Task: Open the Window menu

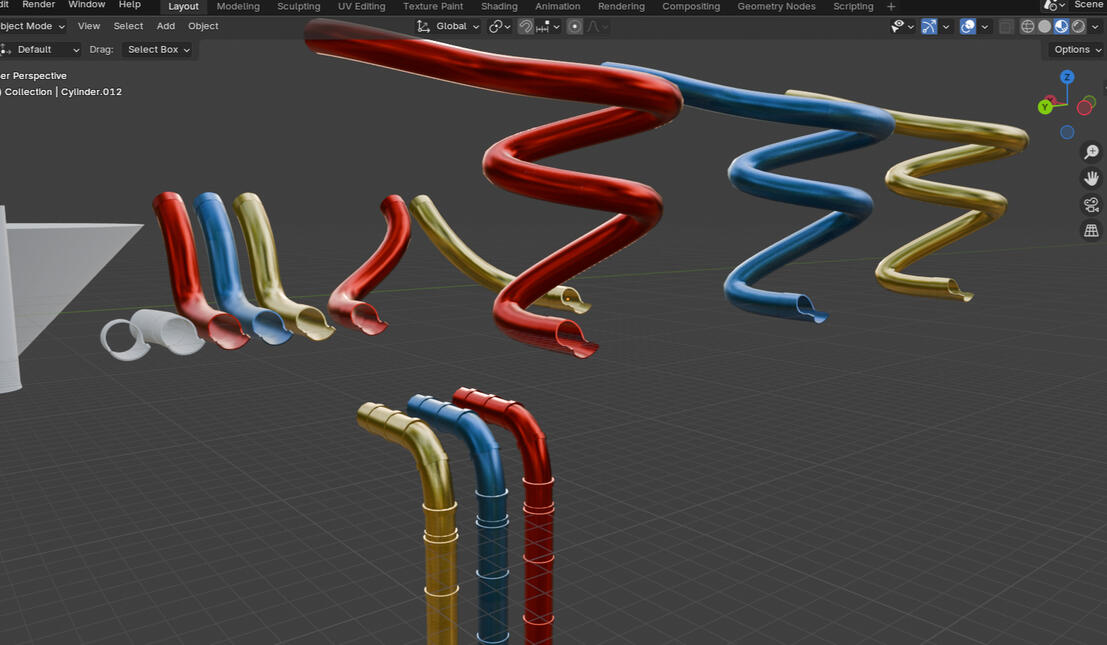Action: click(x=87, y=5)
